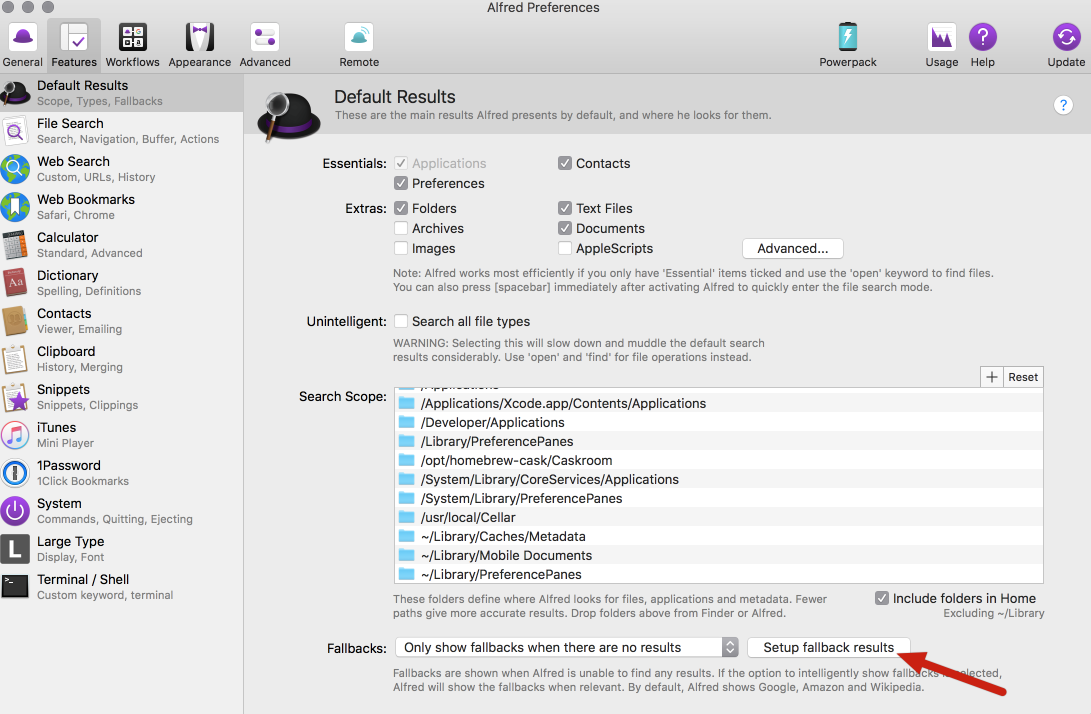1091x714 pixels.
Task: Click the Setup fallback results button
Action: point(828,648)
